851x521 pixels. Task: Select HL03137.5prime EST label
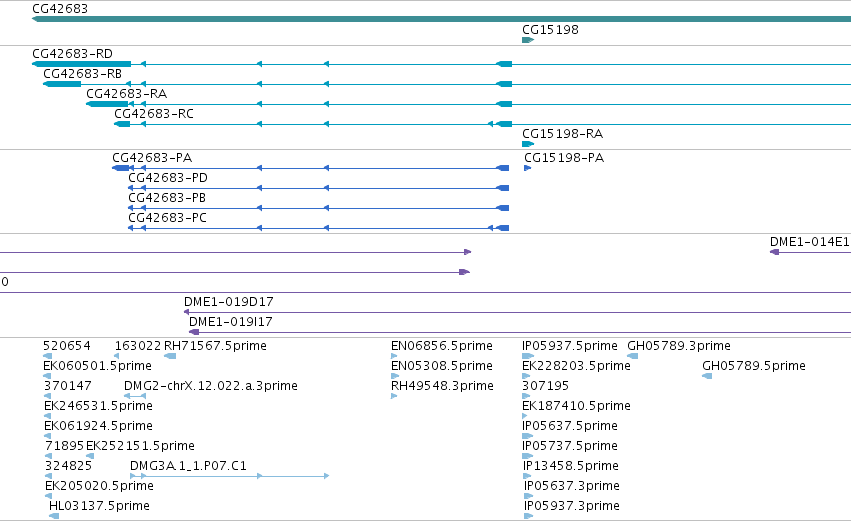coord(99,506)
